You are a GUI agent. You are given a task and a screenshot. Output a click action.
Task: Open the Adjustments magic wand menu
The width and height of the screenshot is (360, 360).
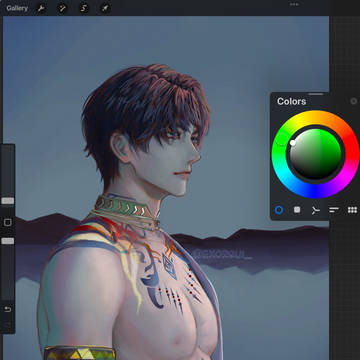[62, 8]
